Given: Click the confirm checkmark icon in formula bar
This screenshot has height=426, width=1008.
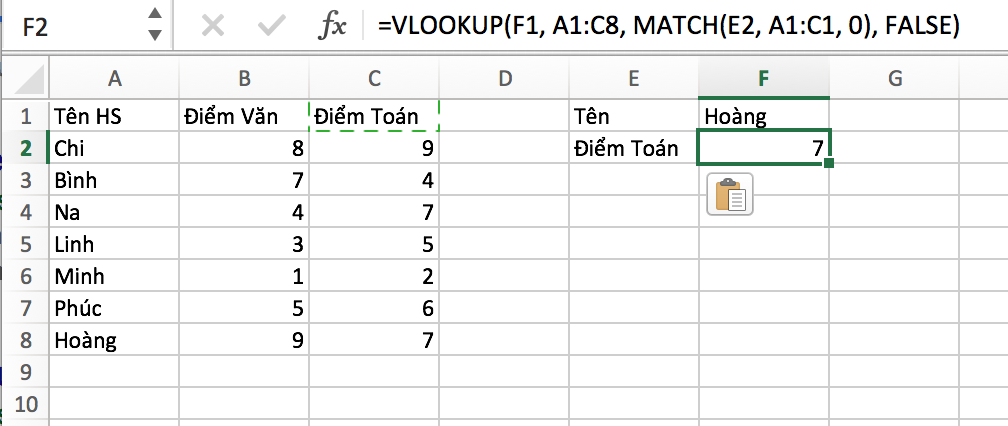Looking at the screenshot, I should (271, 26).
